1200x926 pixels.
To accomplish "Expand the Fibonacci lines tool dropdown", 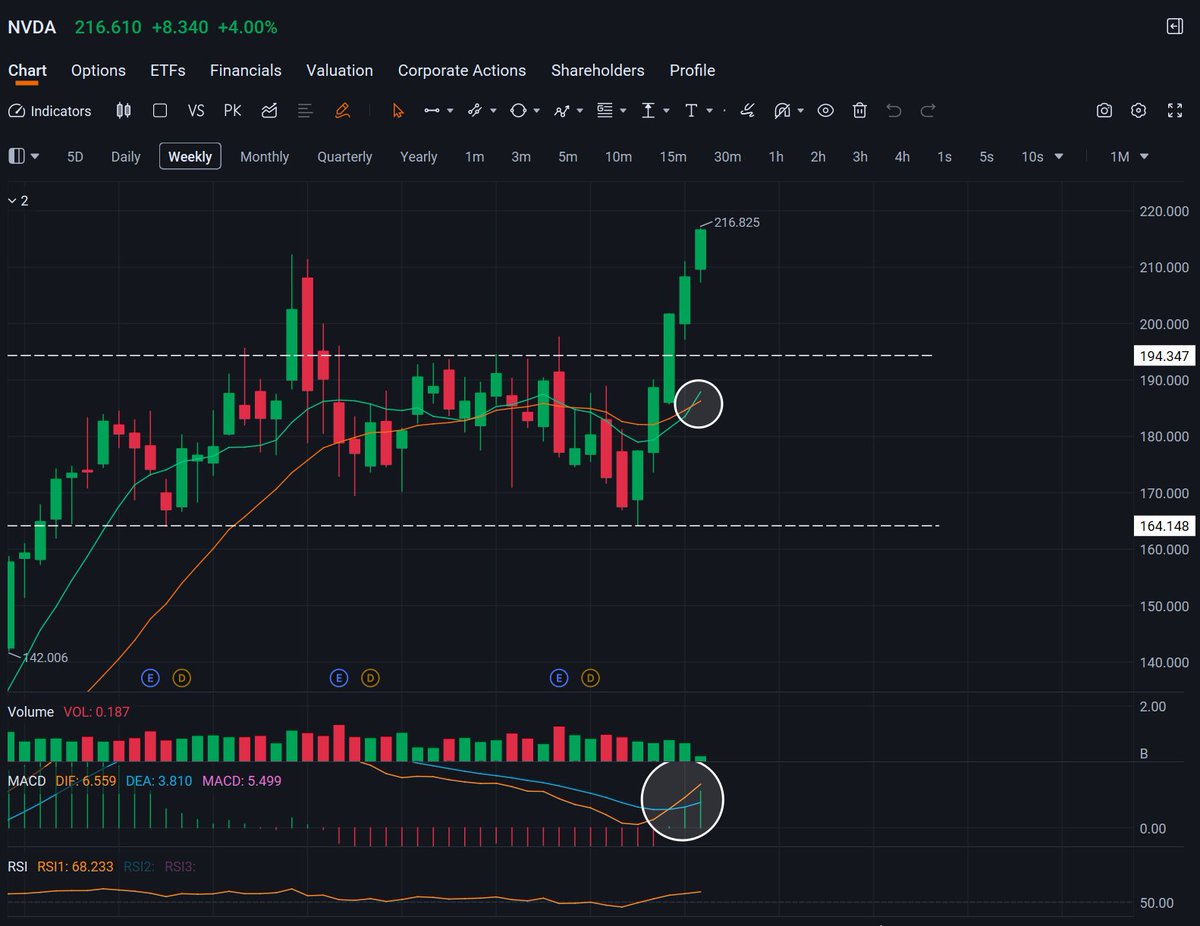I will click(x=623, y=111).
